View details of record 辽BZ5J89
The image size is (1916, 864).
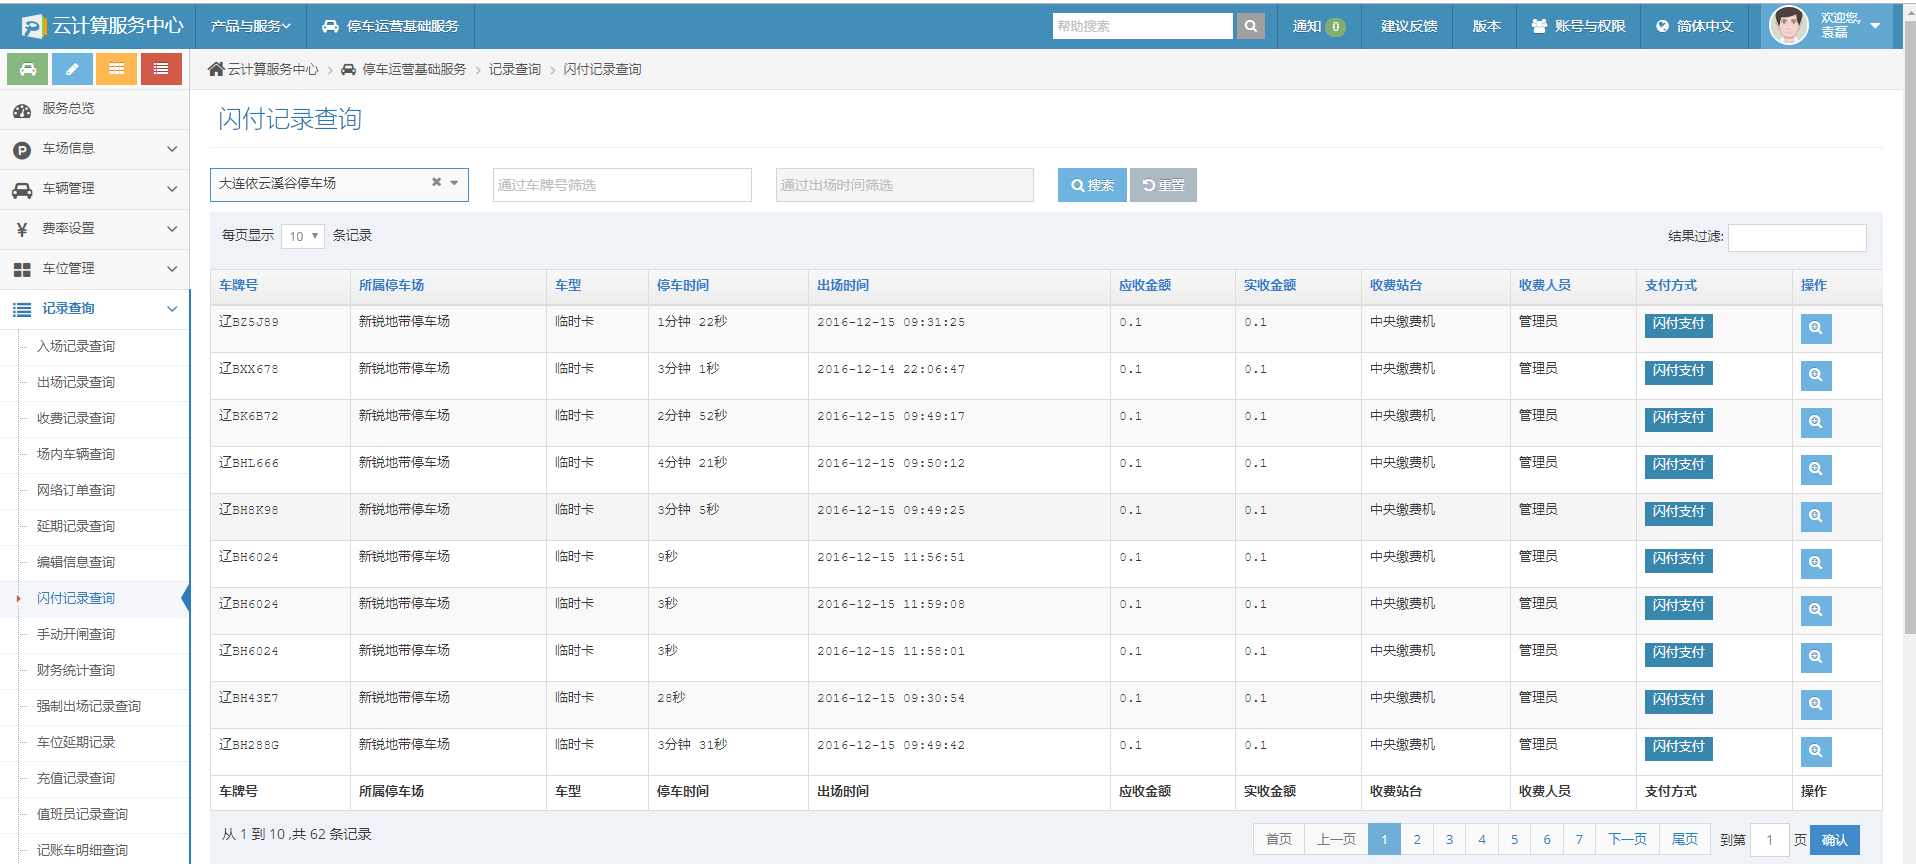(1815, 328)
